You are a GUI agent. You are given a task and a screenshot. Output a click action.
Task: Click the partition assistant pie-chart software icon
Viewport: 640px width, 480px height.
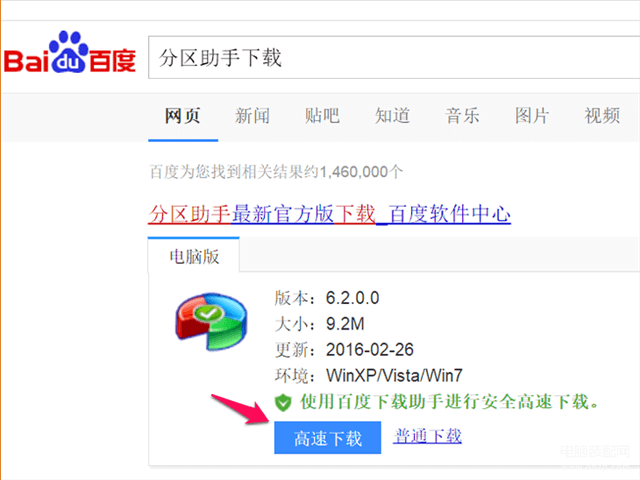pos(211,321)
